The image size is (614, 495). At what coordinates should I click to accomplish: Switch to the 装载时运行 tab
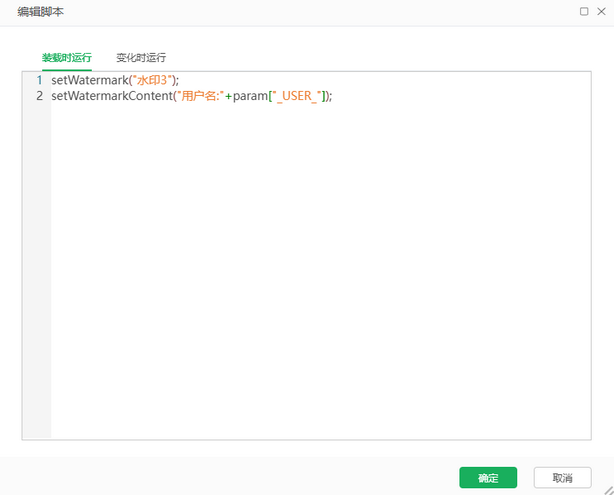point(67,58)
